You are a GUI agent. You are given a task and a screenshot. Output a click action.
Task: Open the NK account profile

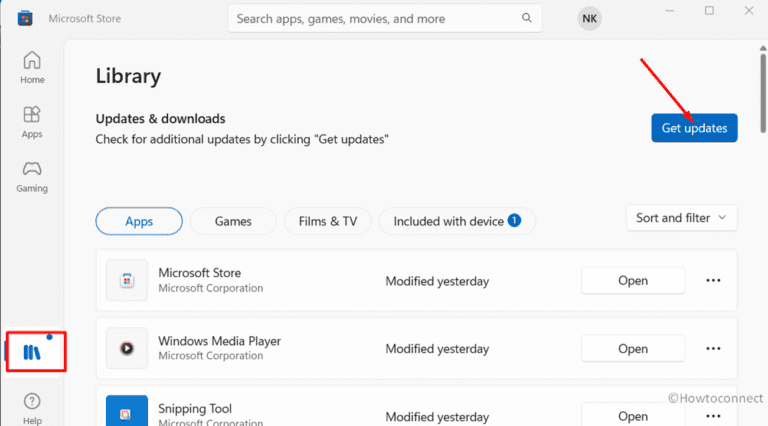[x=589, y=19]
